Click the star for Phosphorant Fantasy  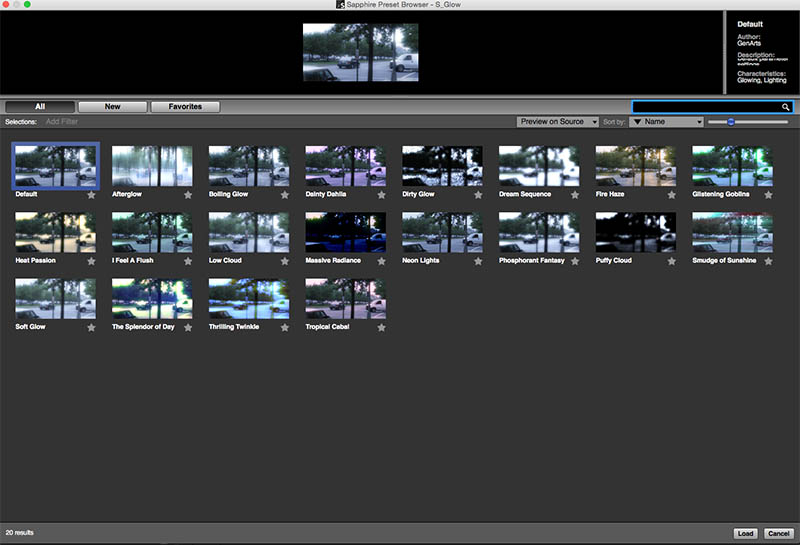coord(575,261)
